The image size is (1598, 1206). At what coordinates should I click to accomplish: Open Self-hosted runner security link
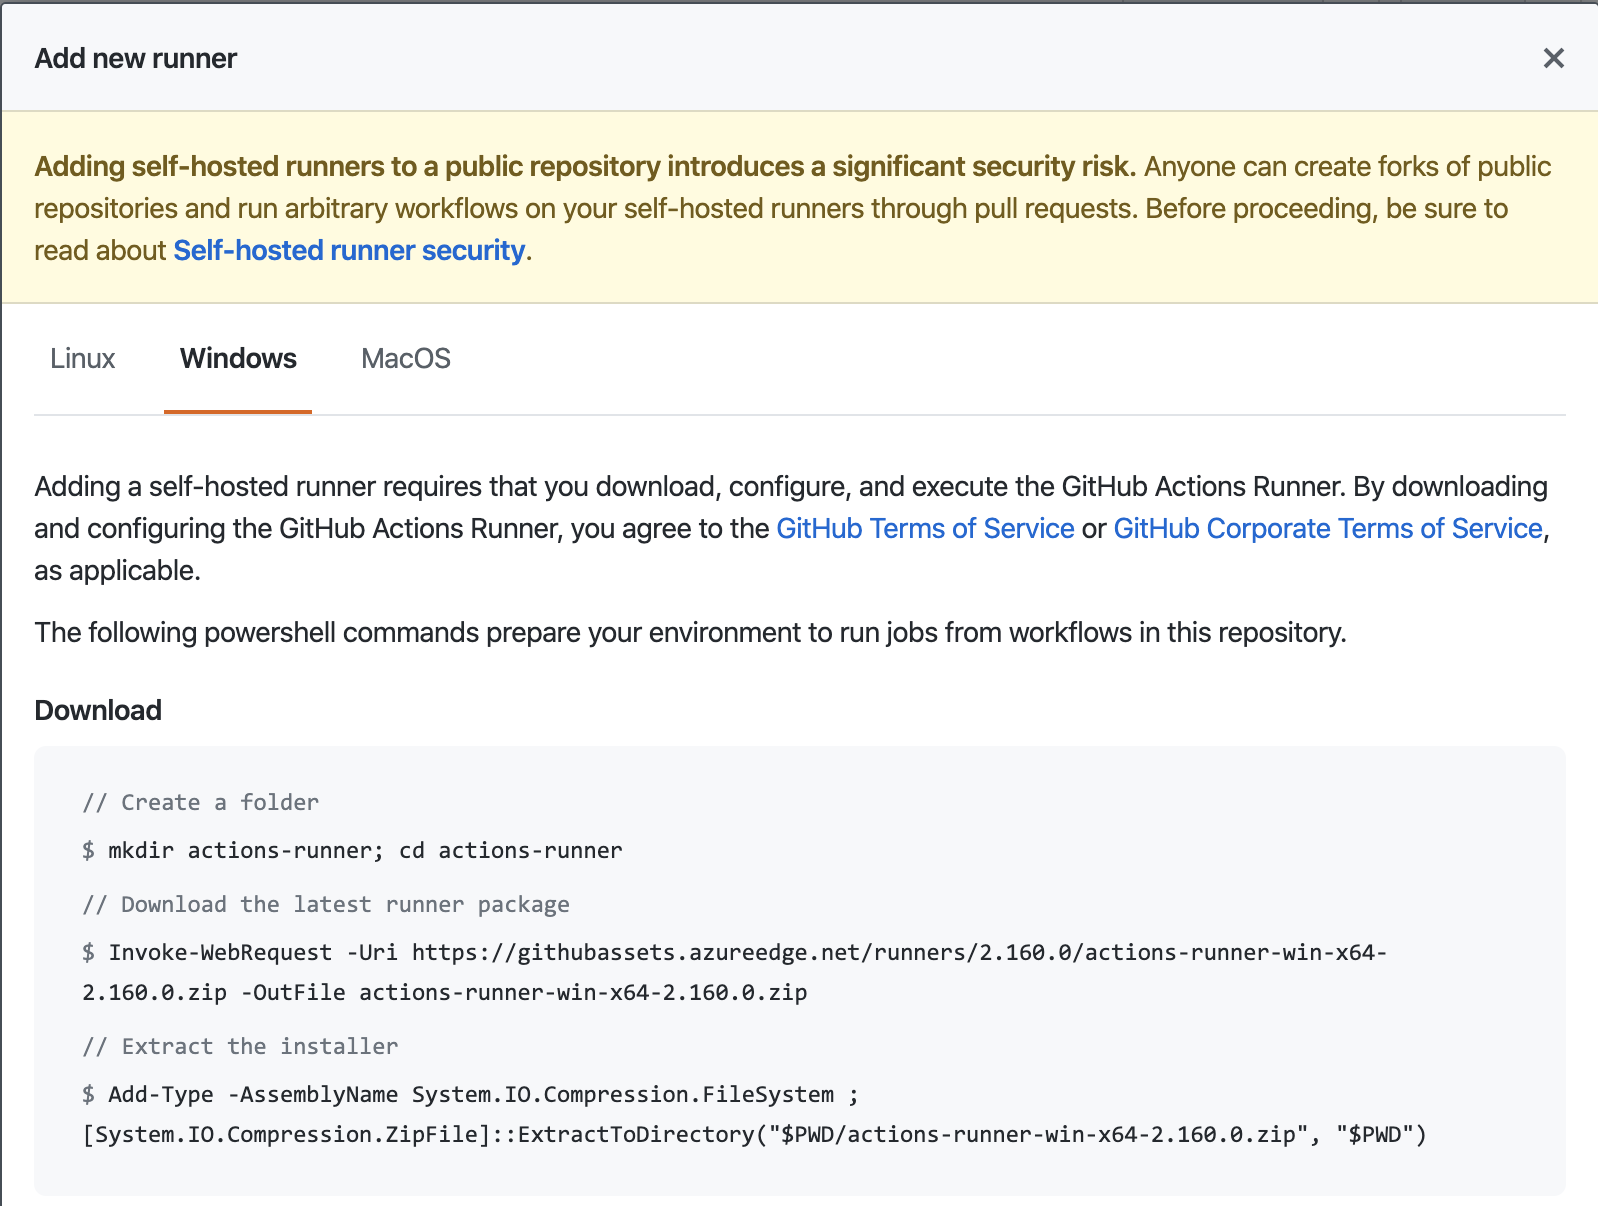click(349, 250)
